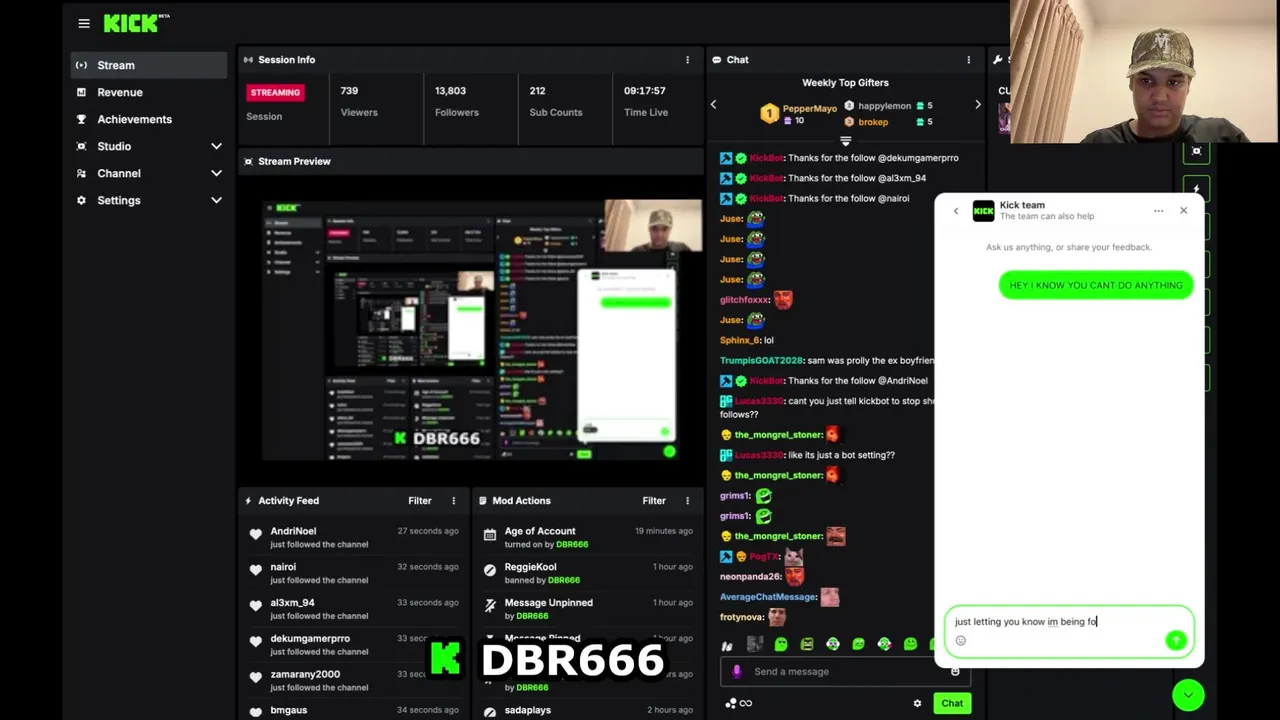Viewport: 1280px width, 720px height.
Task: Send the support message with green arrow
Action: 1176,640
